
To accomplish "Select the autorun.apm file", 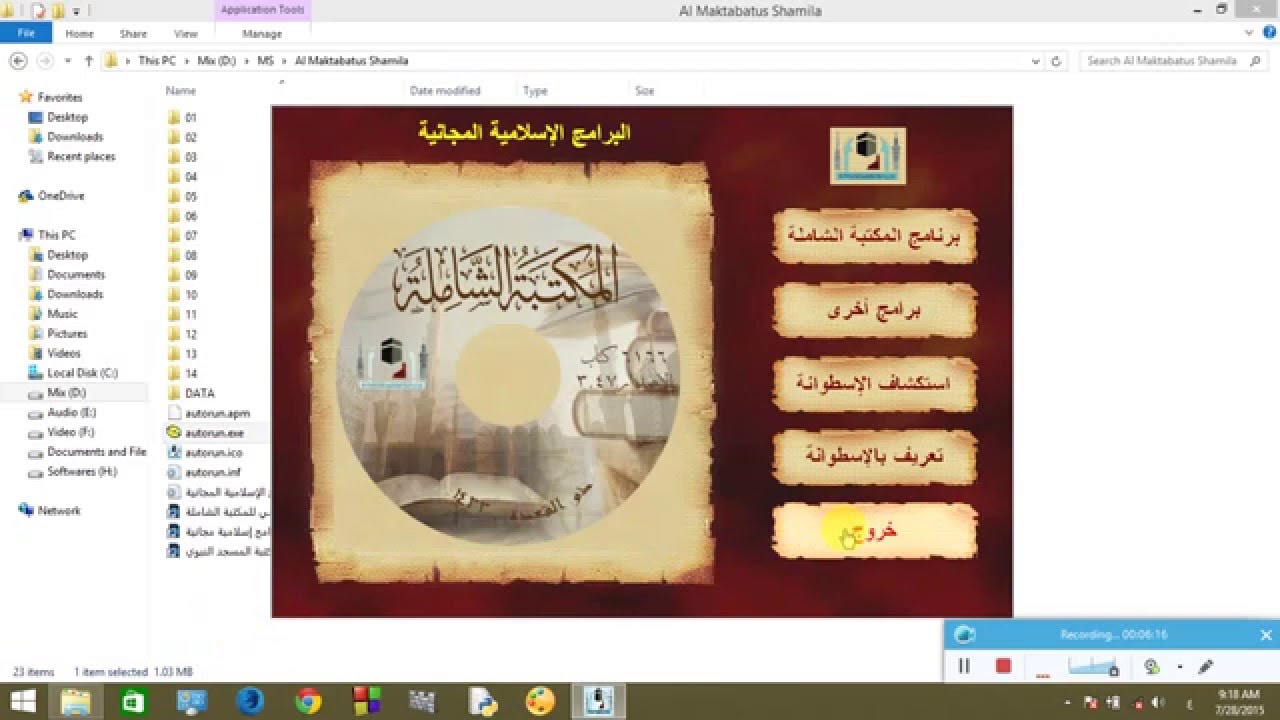I will coord(209,412).
